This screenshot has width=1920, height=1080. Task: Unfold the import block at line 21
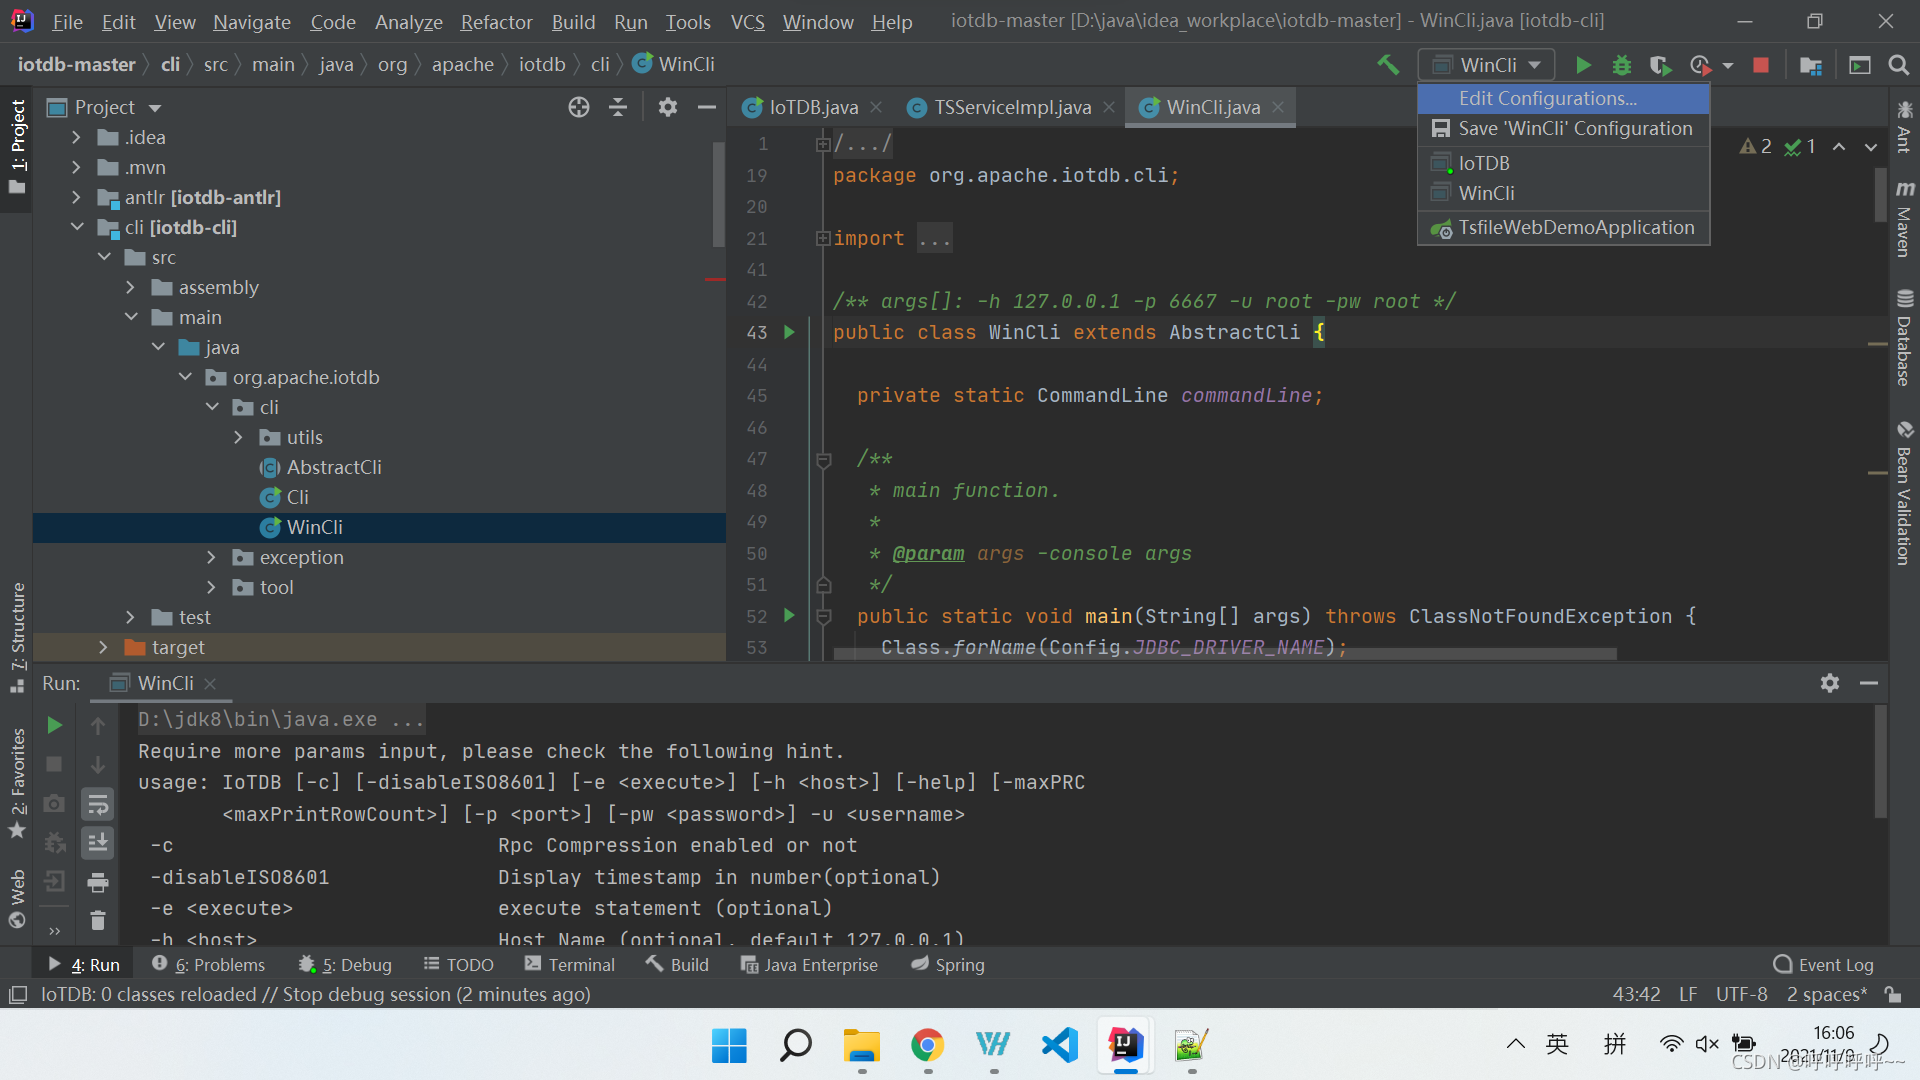[823, 238]
